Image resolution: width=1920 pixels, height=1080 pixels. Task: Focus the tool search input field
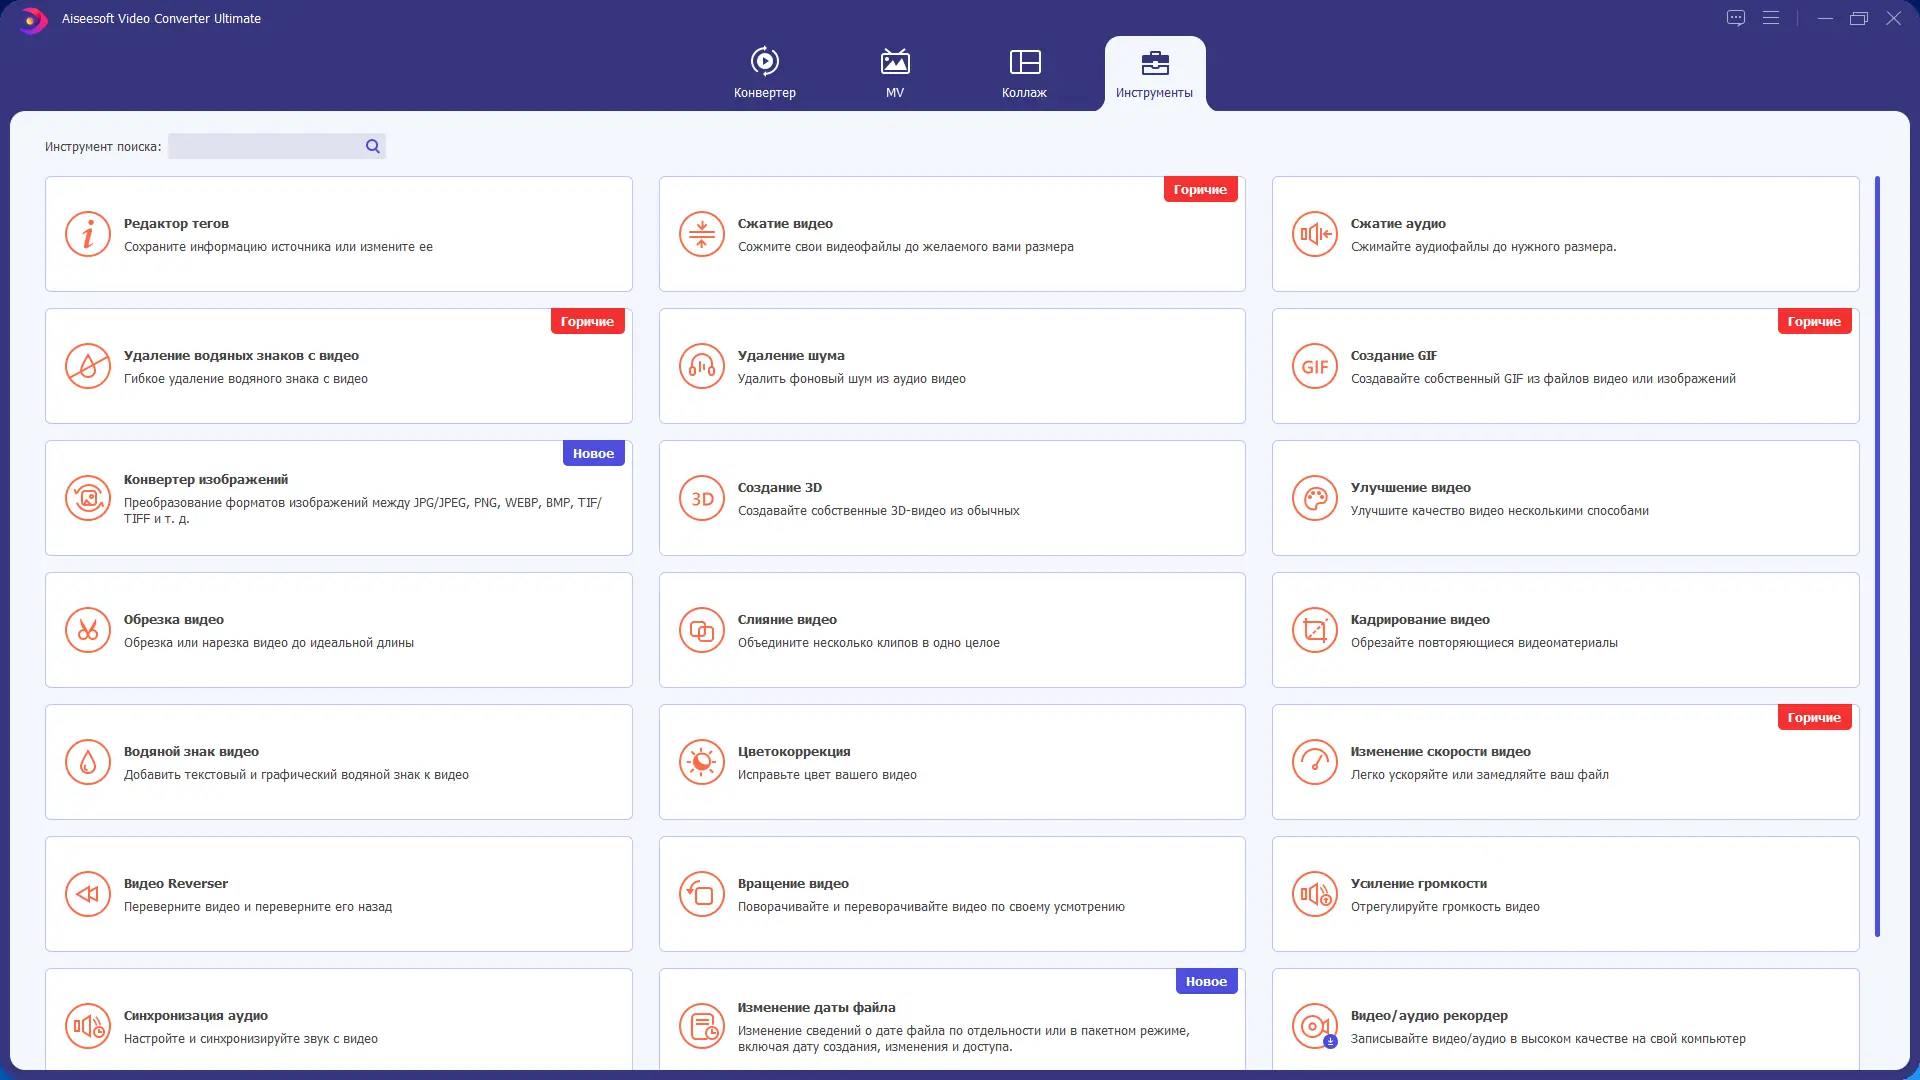click(265, 147)
